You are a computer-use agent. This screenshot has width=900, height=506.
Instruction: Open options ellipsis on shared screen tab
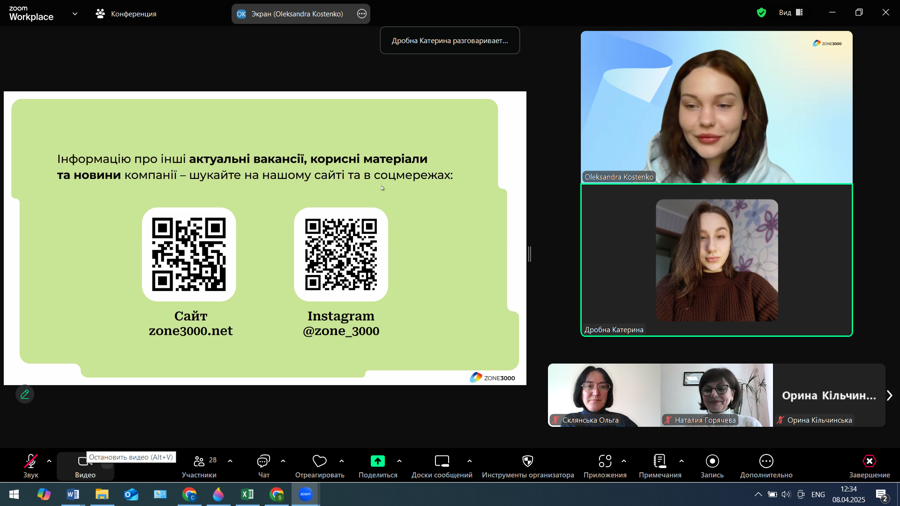pos(362,14)
